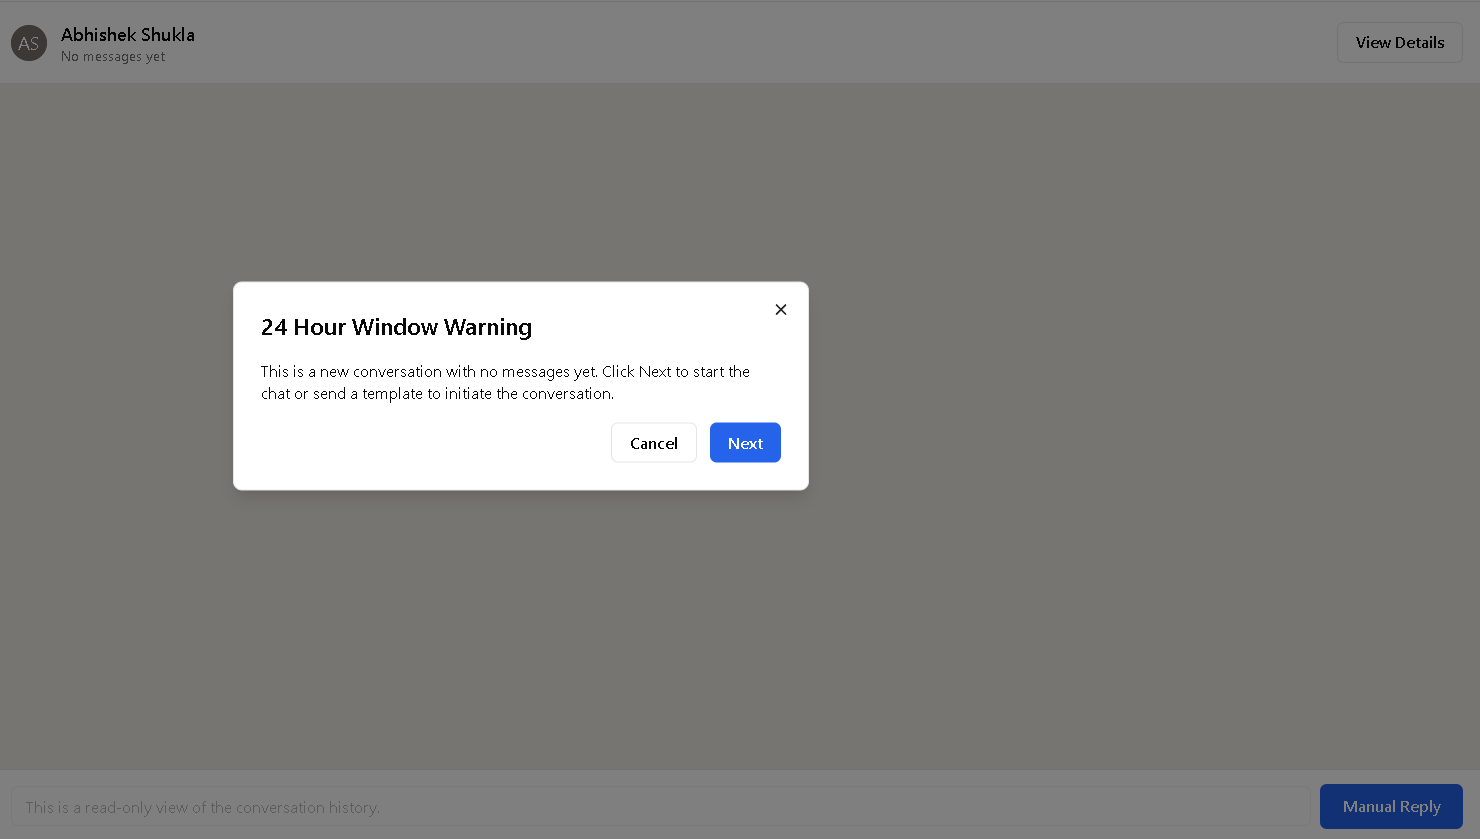This screenshot has width=1480, height=839.
Task: Cancel the 24 Hour Window Warning
Action: click(654, 443)
